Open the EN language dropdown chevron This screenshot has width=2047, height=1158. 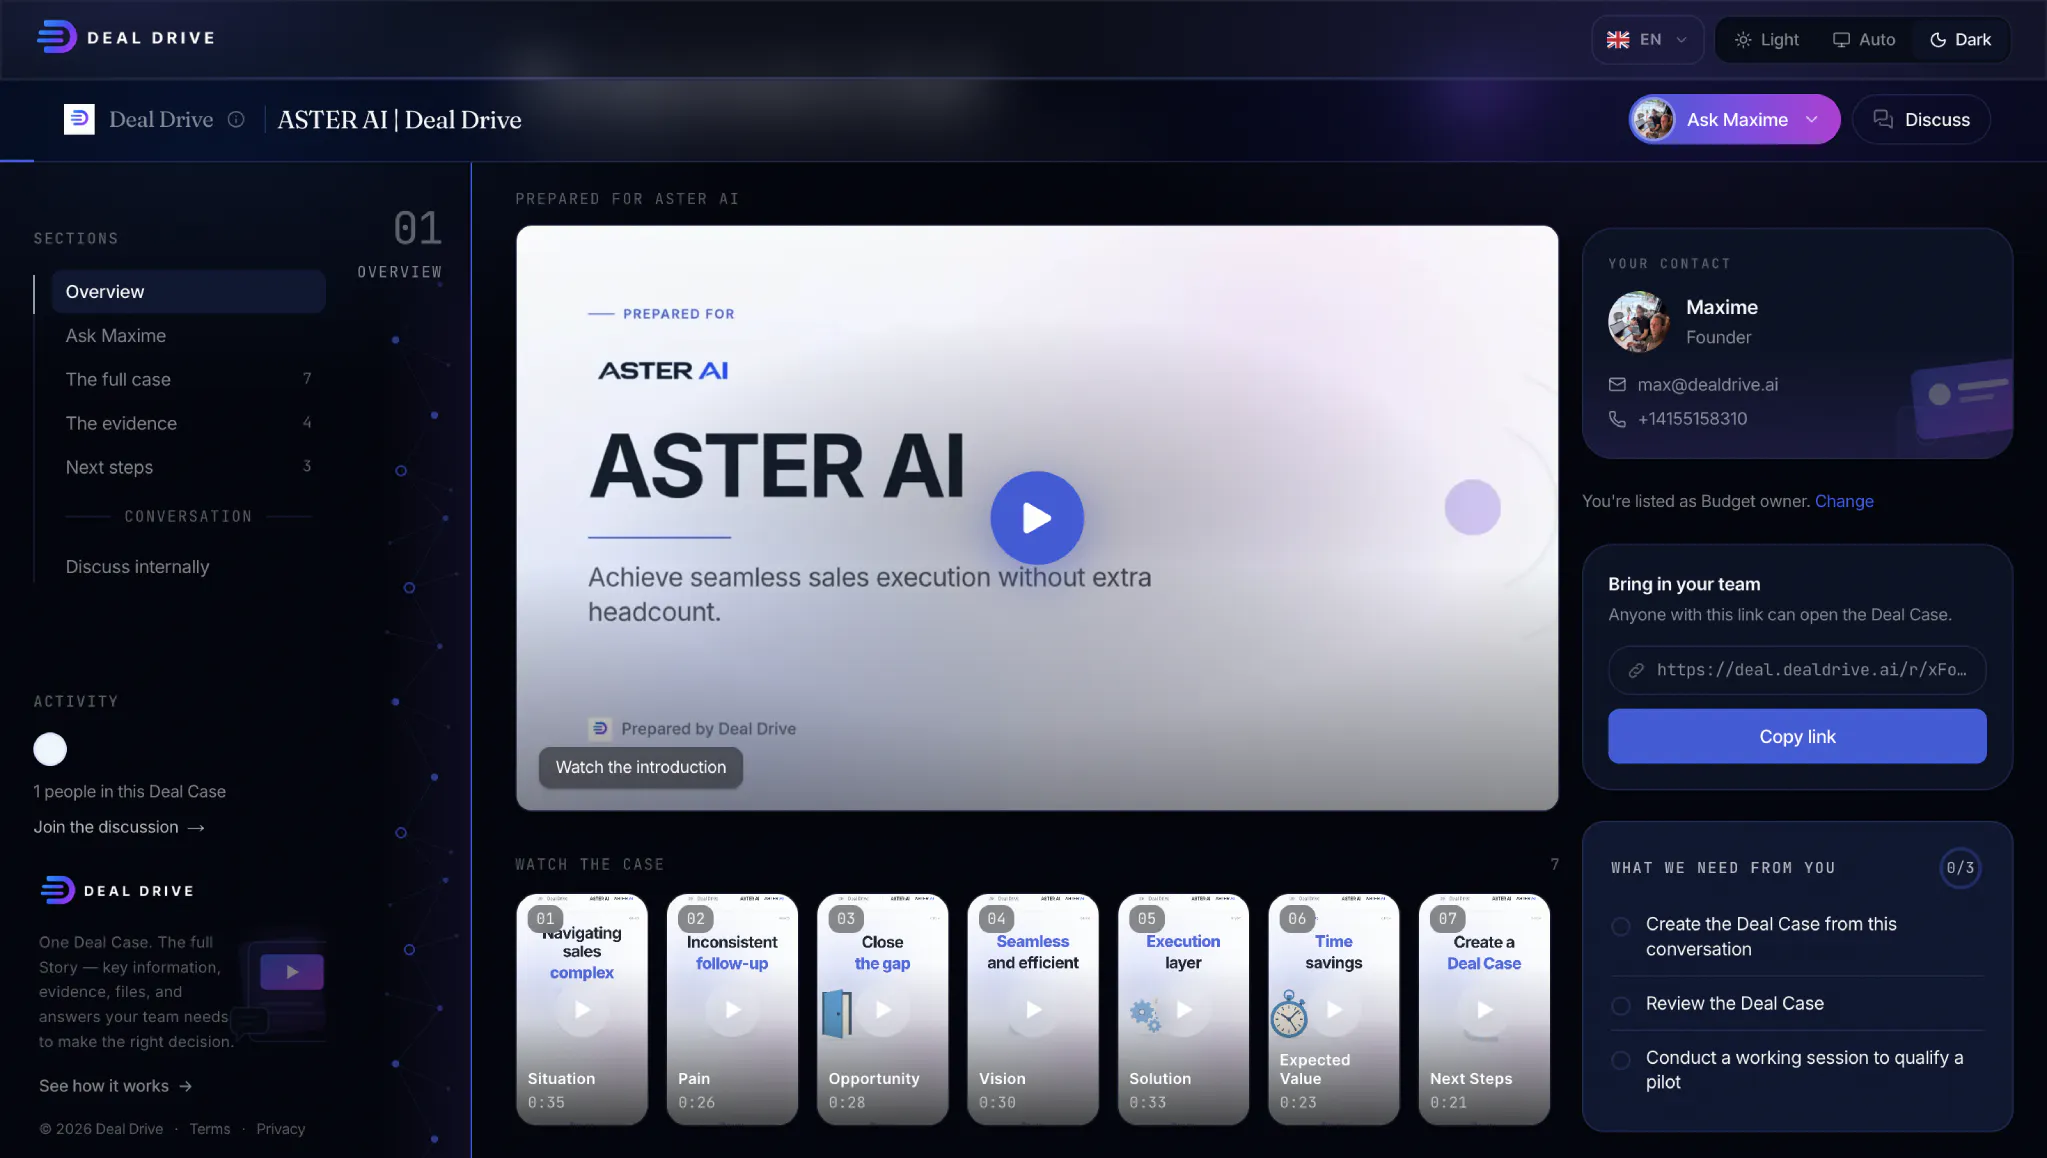1682,40
